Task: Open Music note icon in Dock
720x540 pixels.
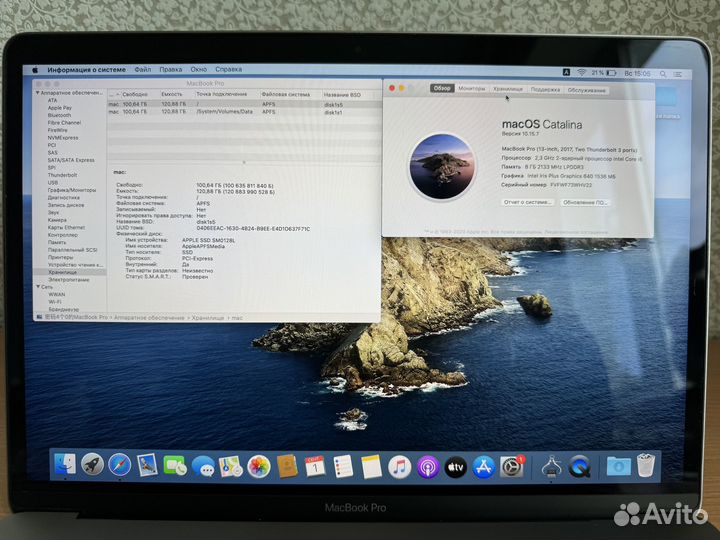Action: click(399, 467)
